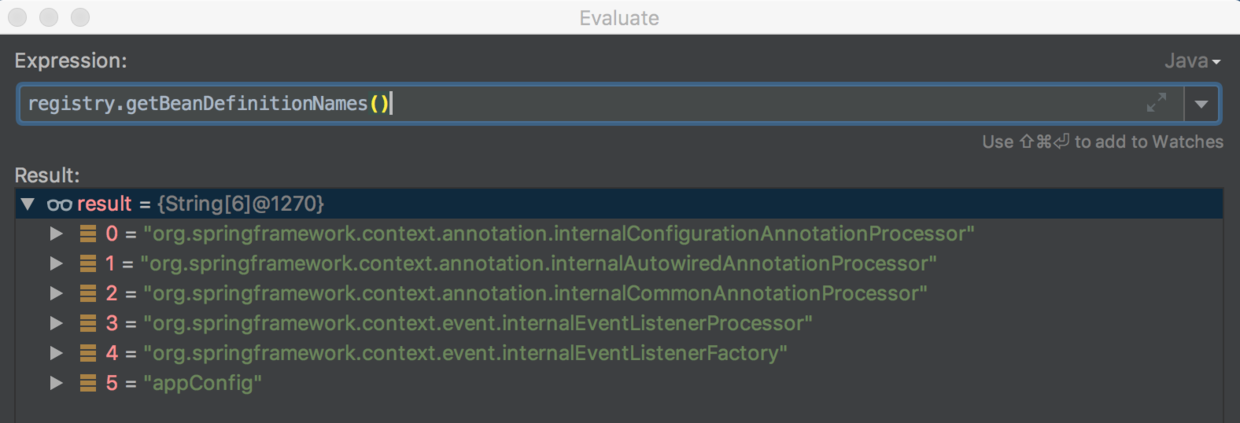Screen dimensions: 1240x423
Task: Expand array element 4 node
Action: [57, 353]
